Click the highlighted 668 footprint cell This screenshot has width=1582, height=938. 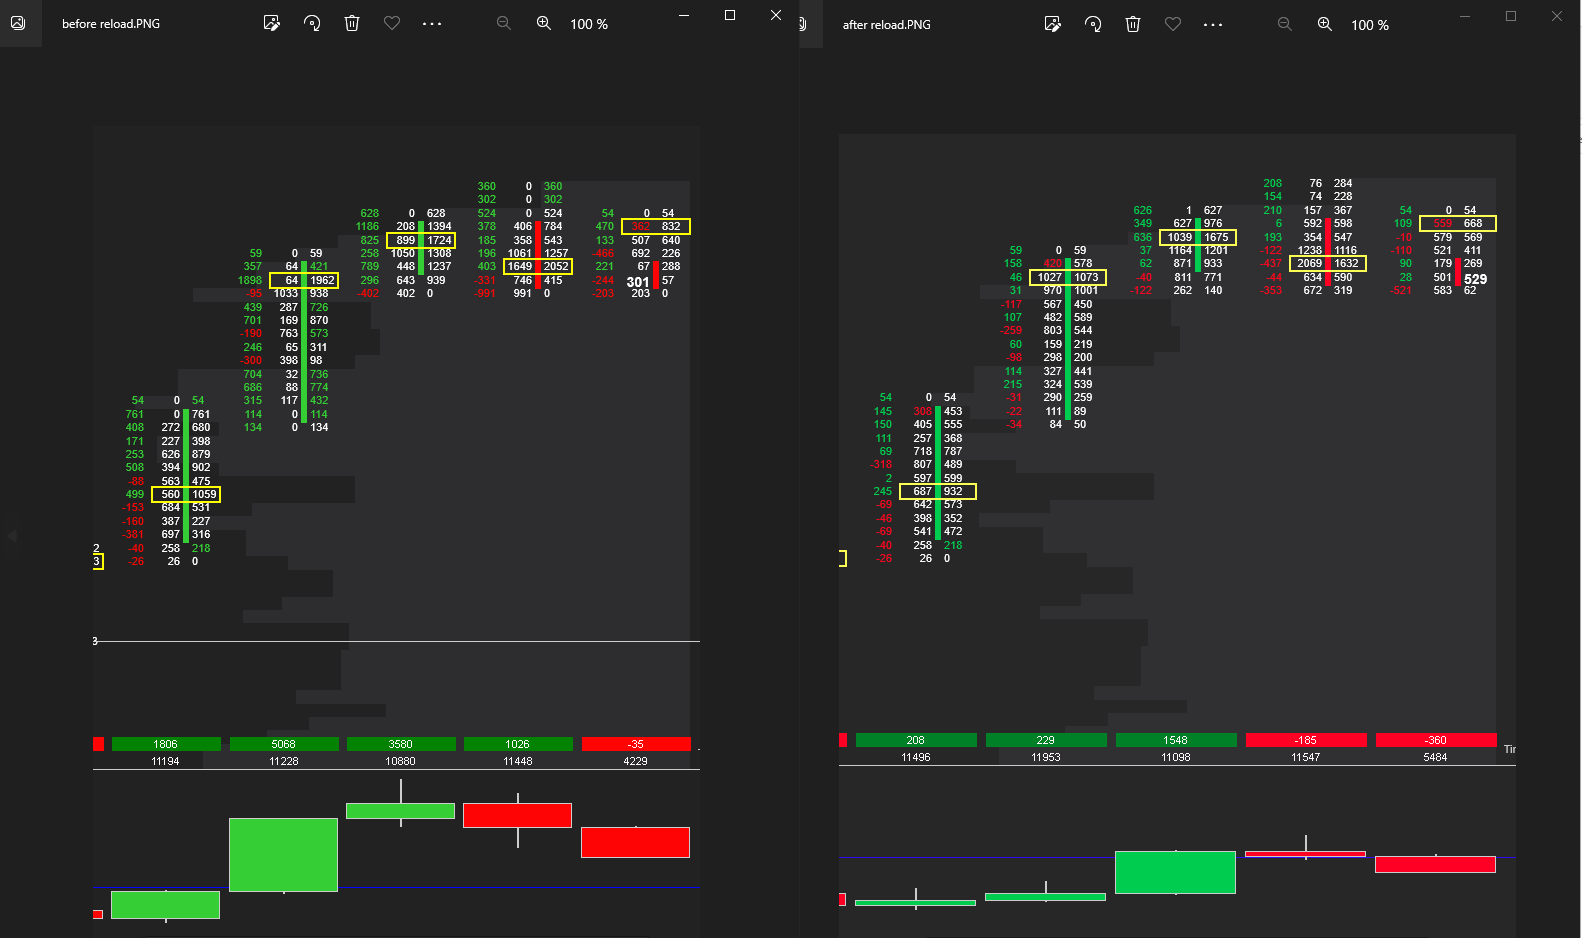pos(1473,223)
